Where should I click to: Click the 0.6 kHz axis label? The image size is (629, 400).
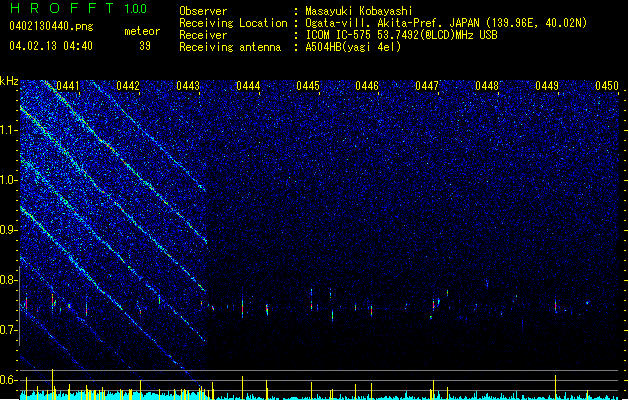[9, 380]
